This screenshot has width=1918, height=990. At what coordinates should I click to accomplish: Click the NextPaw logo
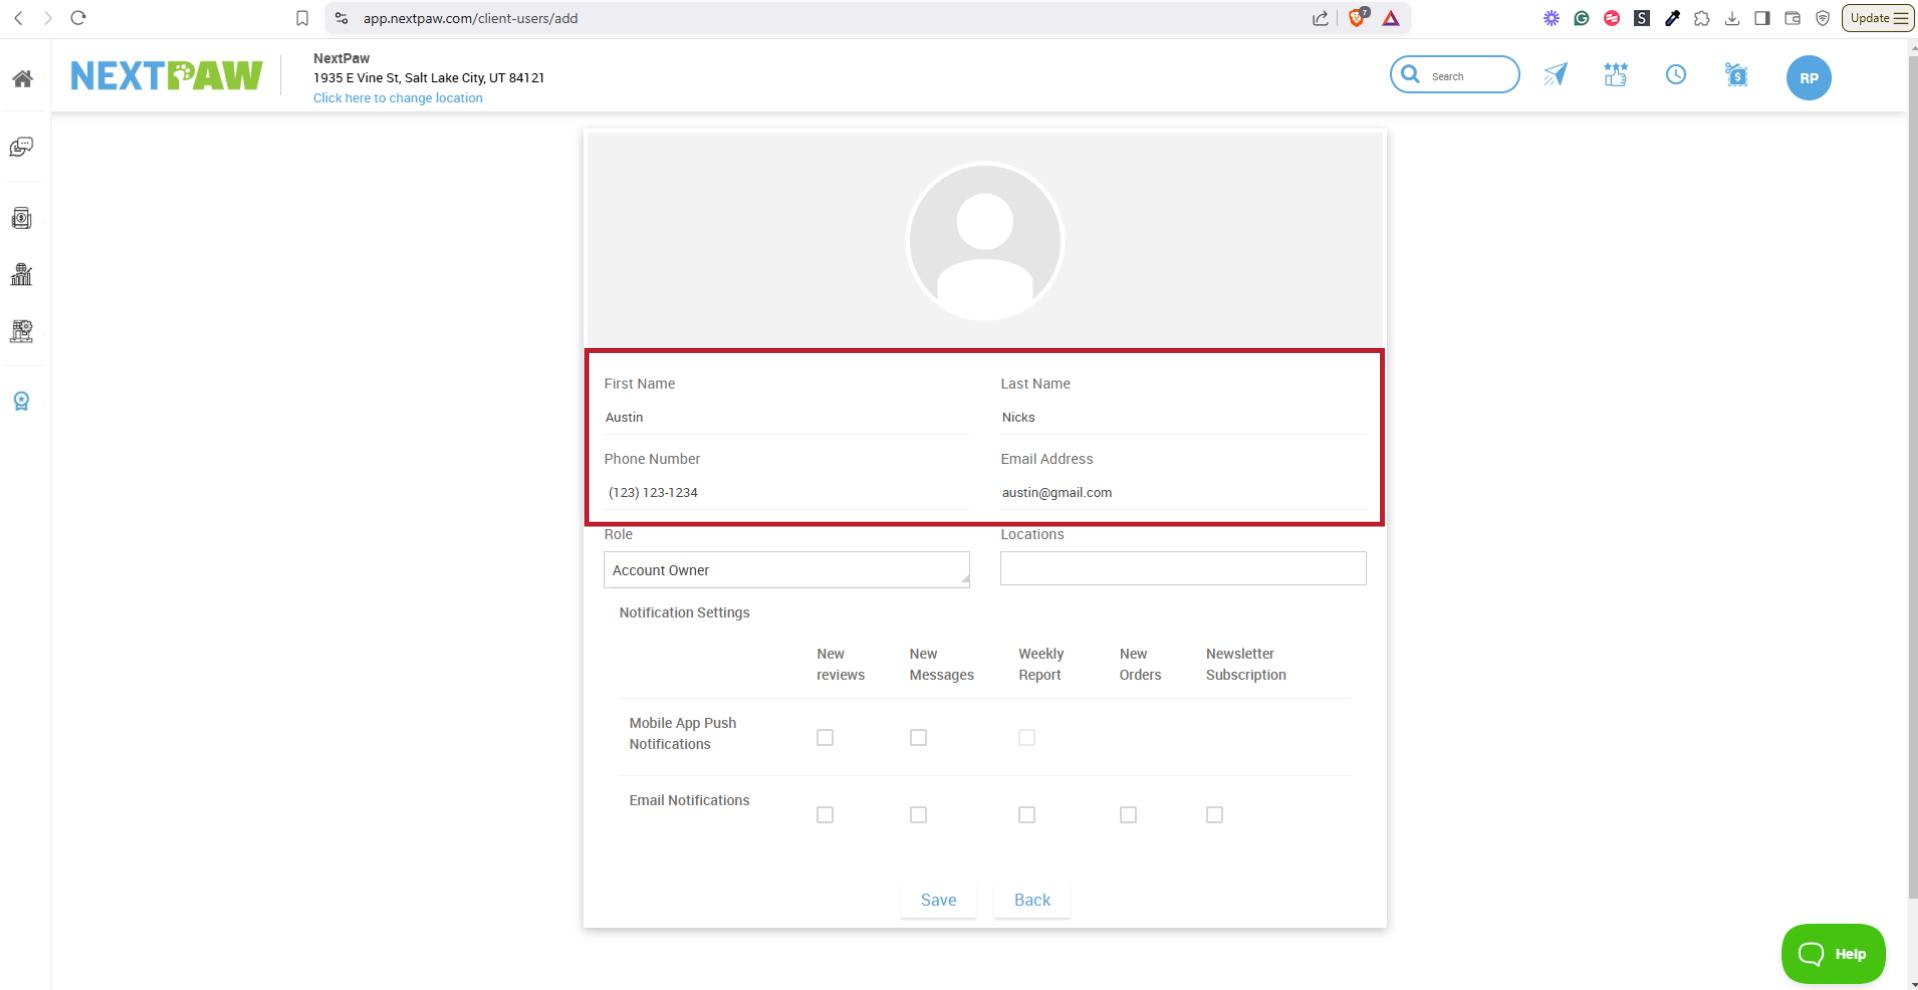click(167, 76)
